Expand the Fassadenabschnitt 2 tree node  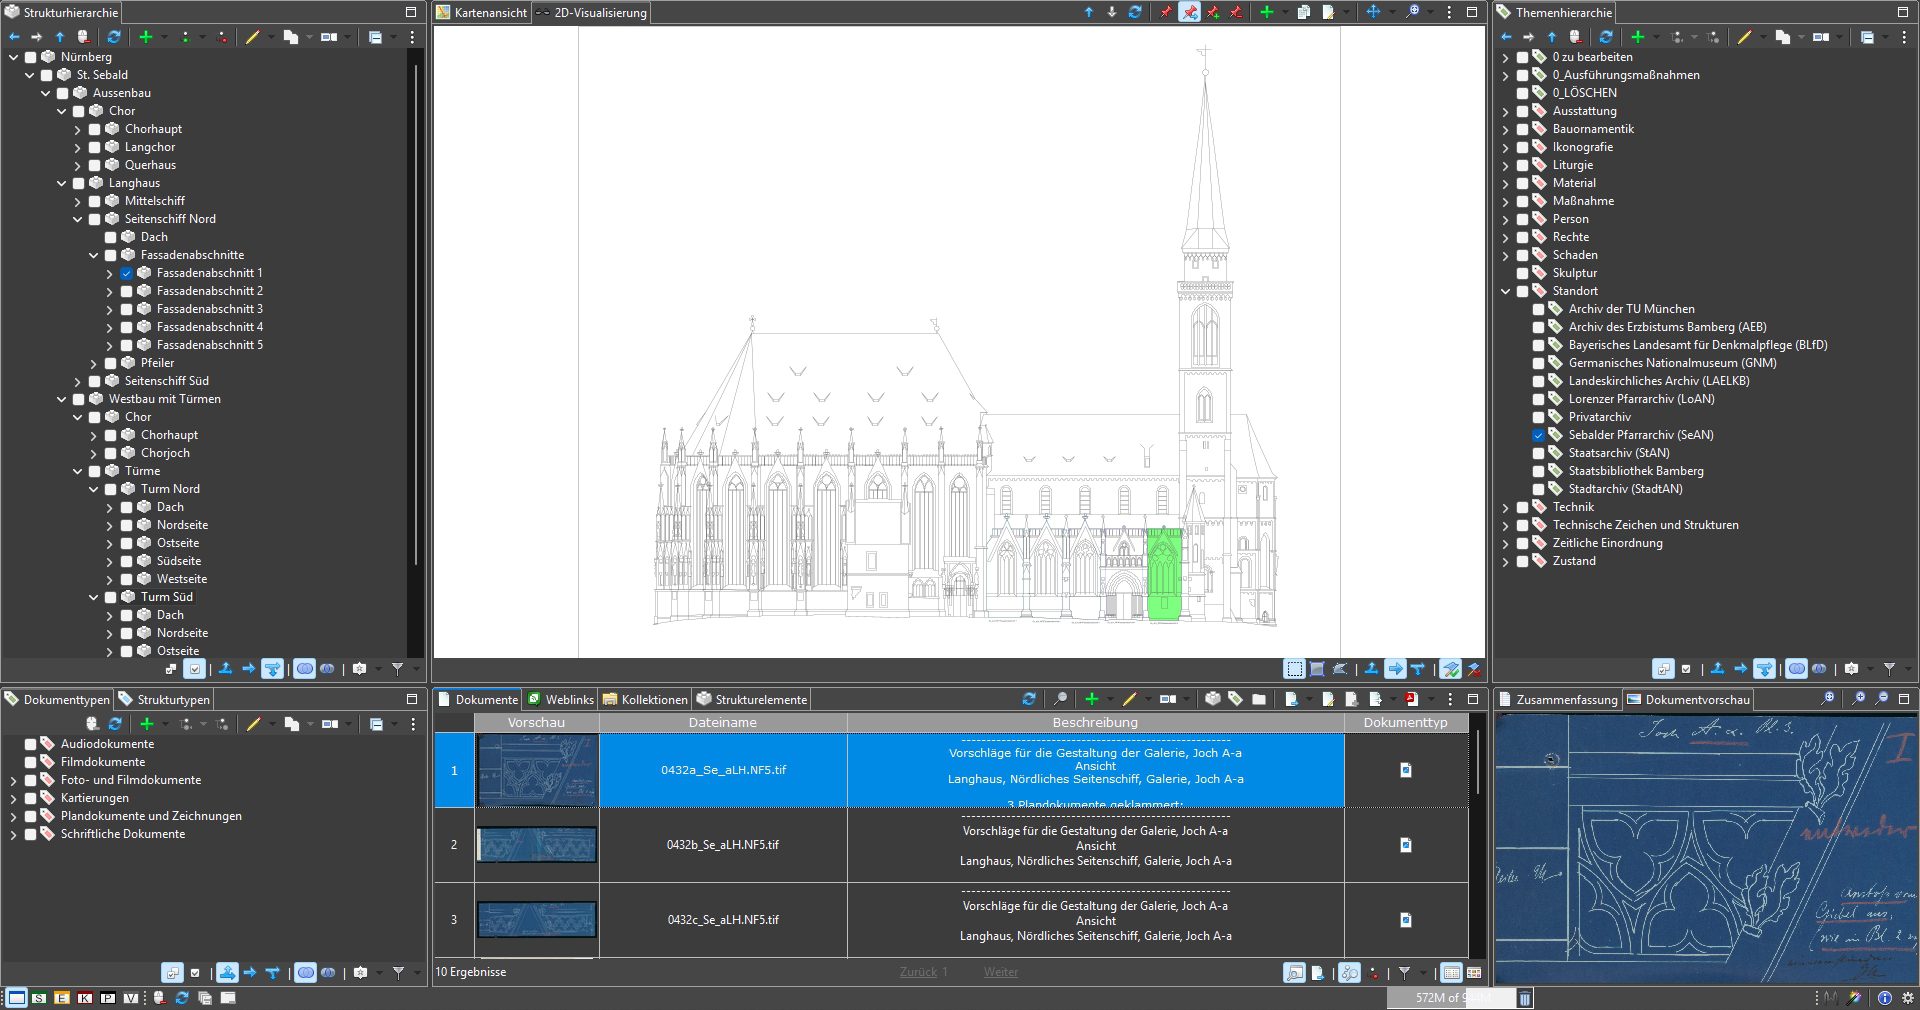point(110,291)
